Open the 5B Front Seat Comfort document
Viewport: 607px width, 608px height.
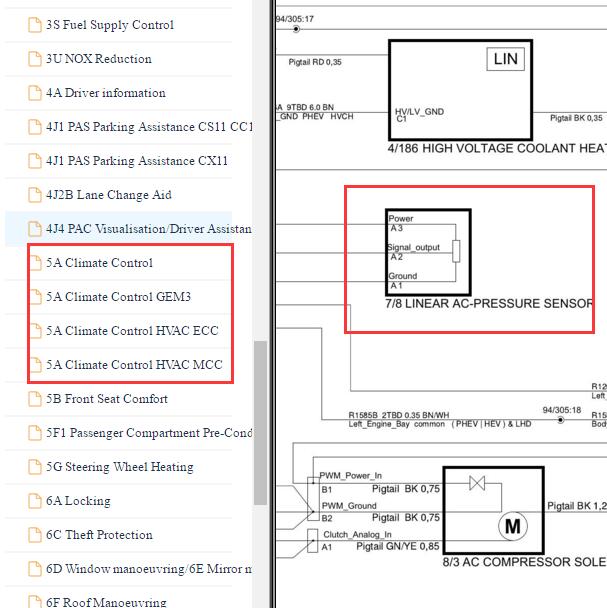point(118,399)
